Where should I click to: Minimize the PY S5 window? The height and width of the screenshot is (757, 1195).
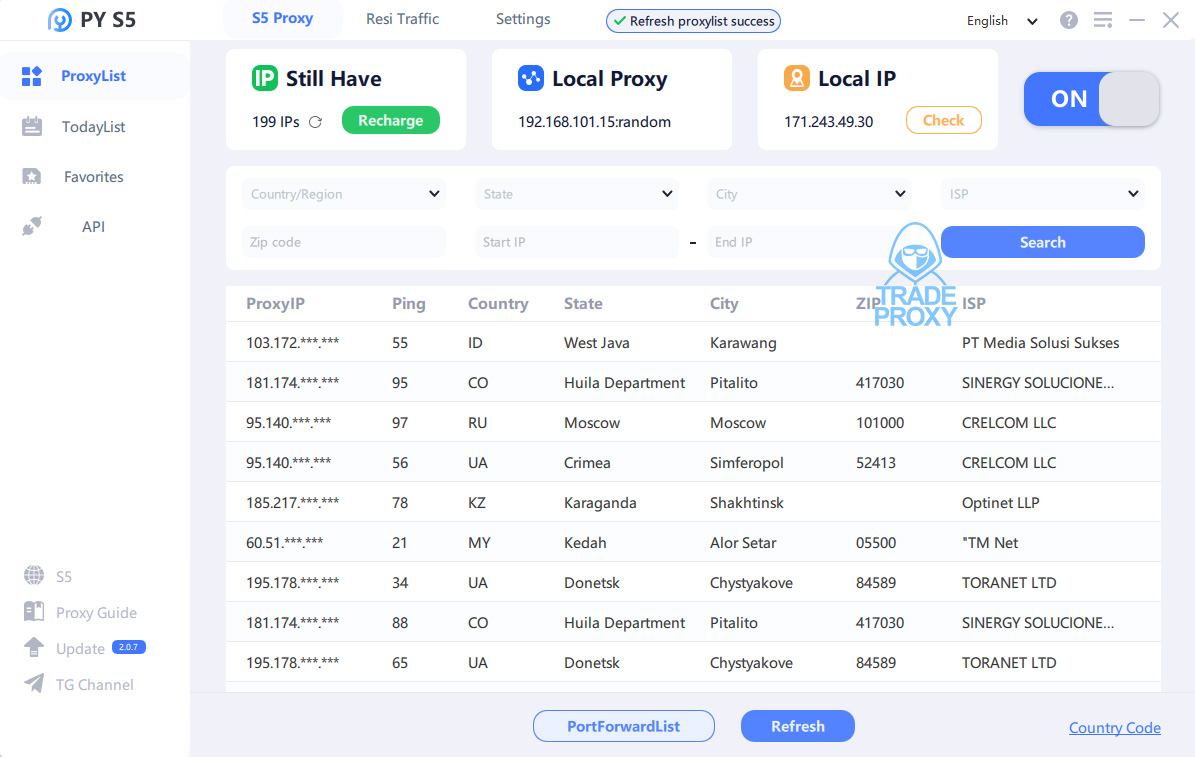click(1137, 21)
